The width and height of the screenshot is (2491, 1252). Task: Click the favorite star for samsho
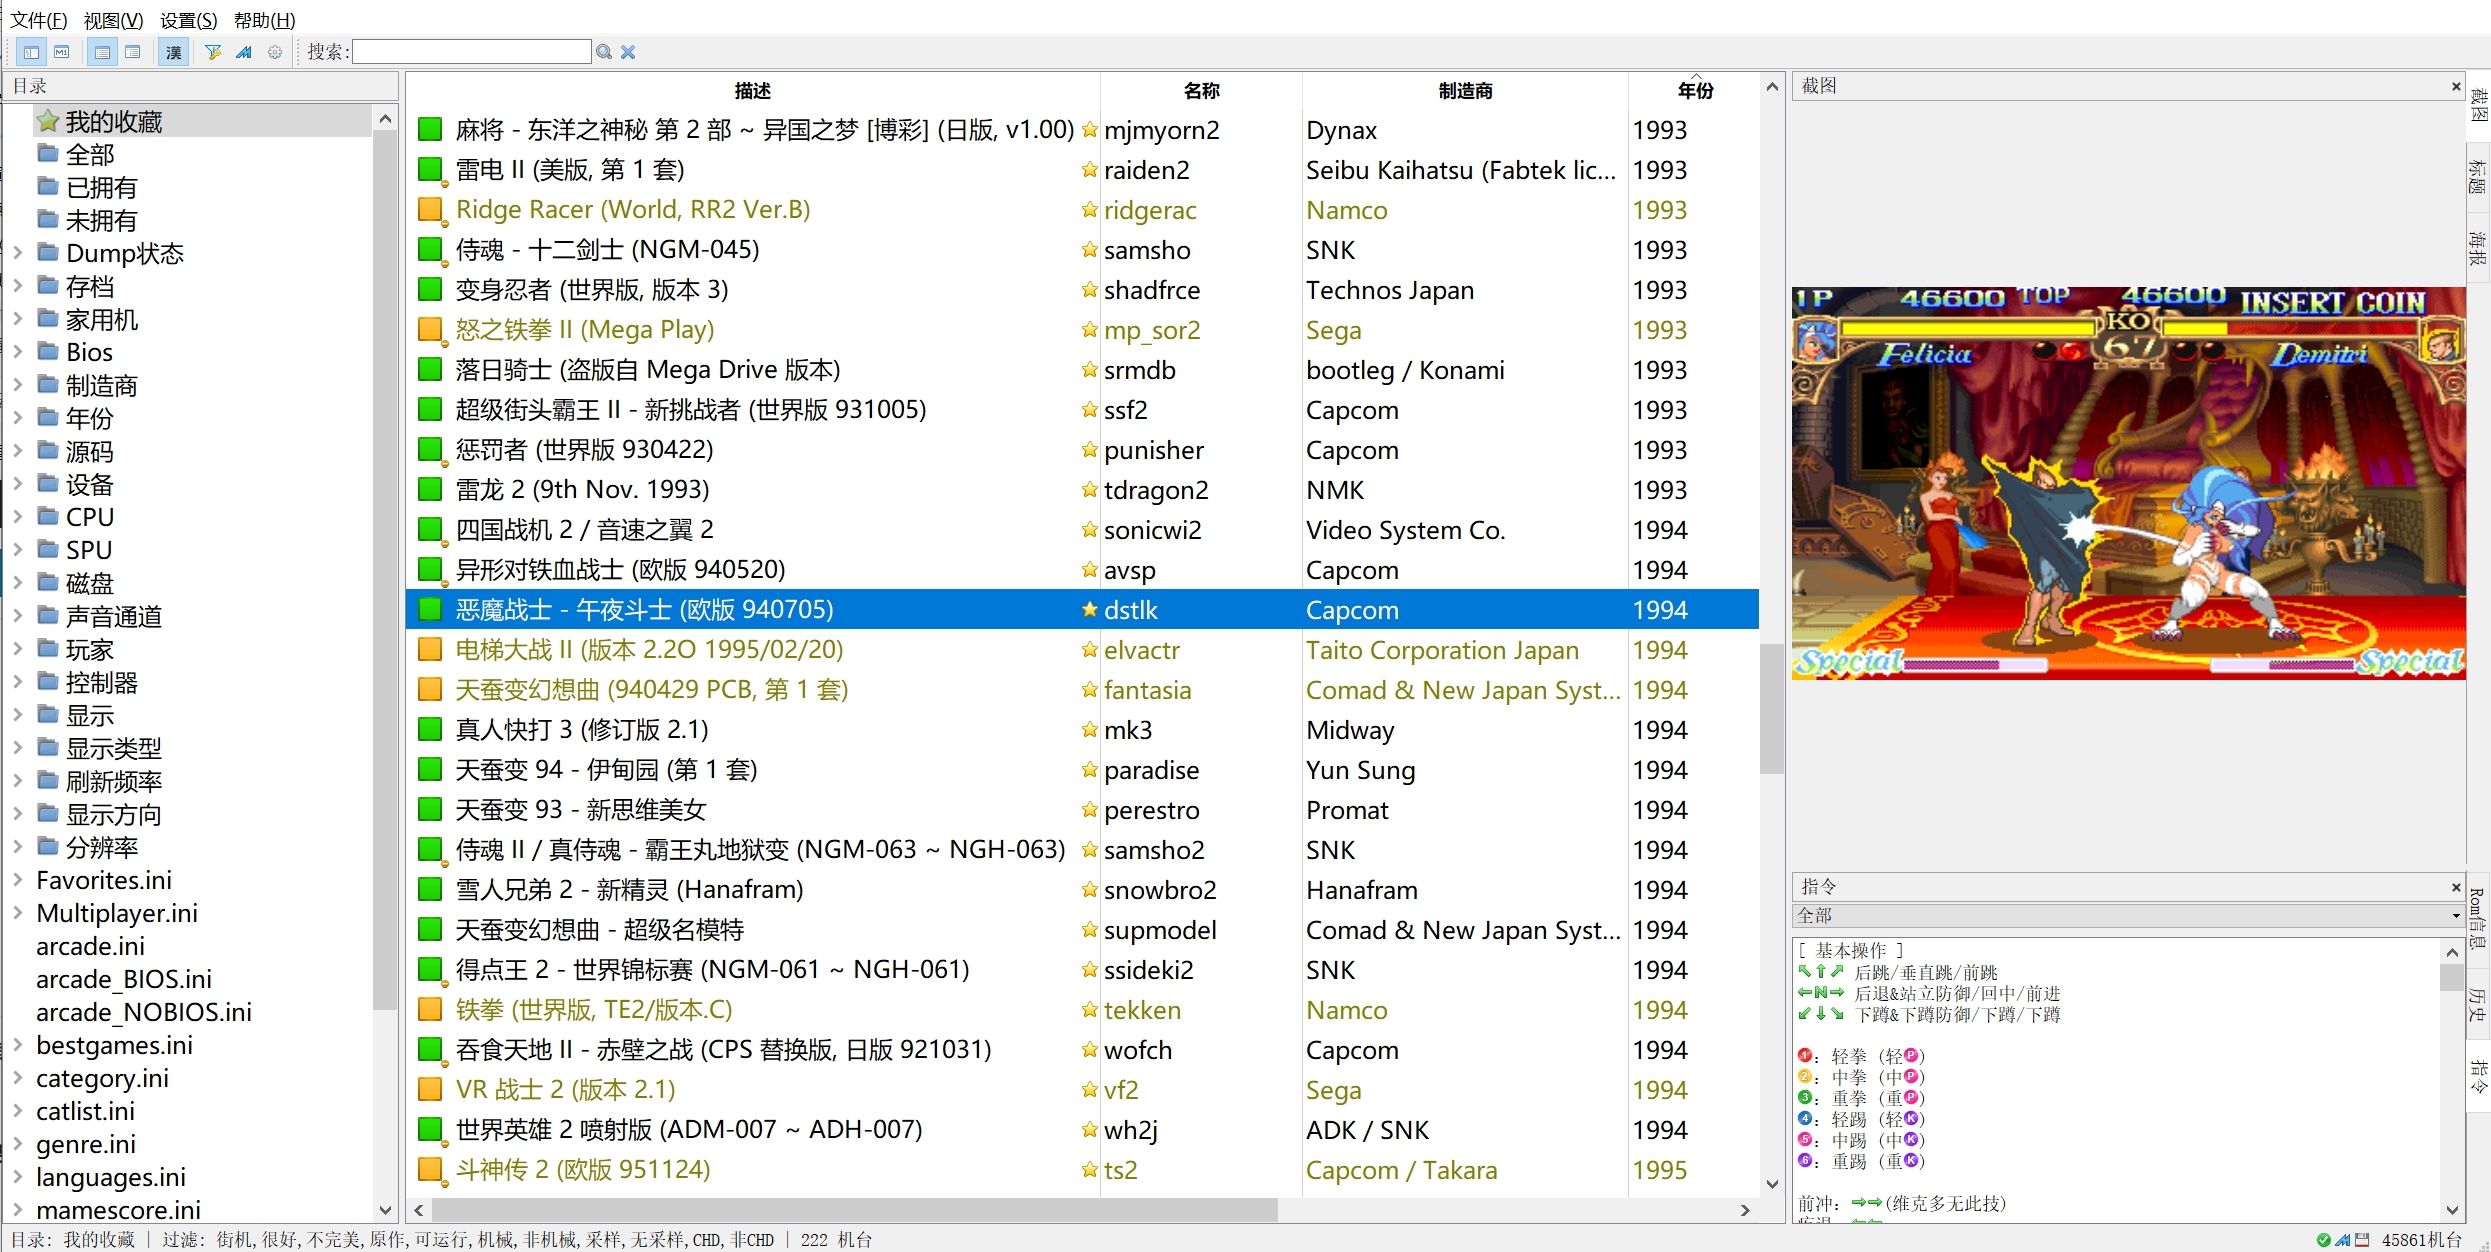(1089, 250)
